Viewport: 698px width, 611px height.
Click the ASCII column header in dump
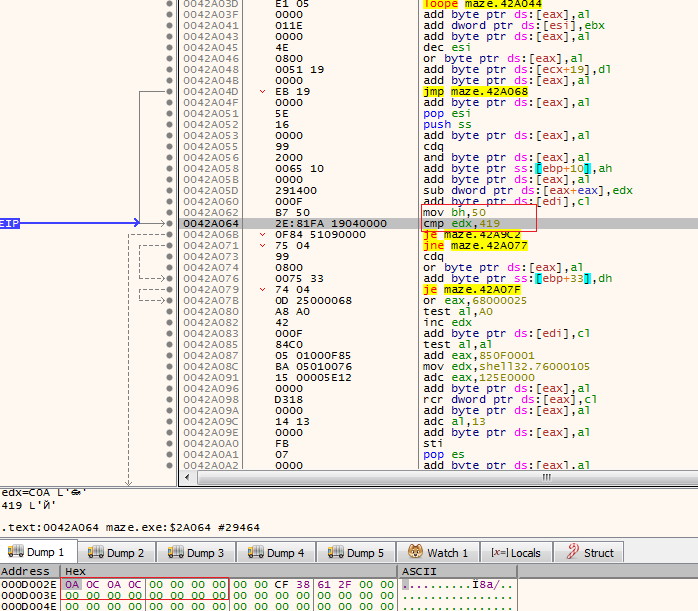(417, 571)
